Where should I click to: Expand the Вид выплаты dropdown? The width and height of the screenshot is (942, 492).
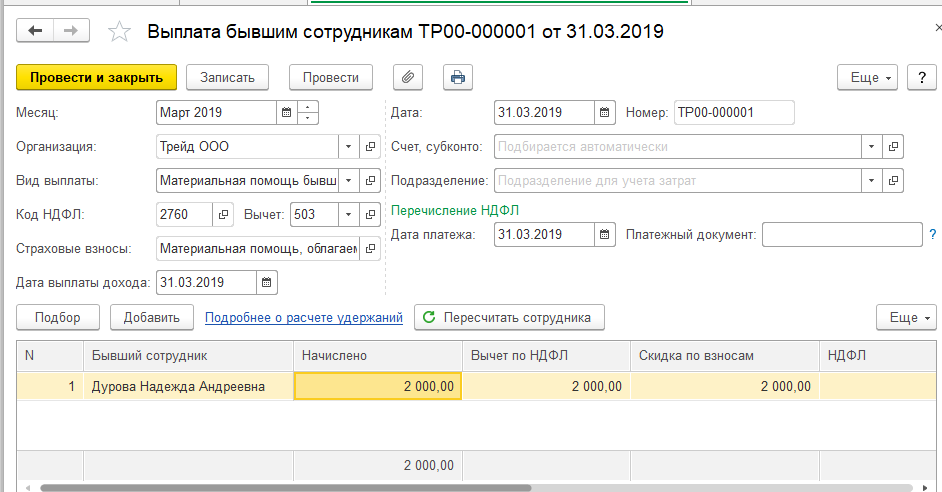(x=348, y=180)
